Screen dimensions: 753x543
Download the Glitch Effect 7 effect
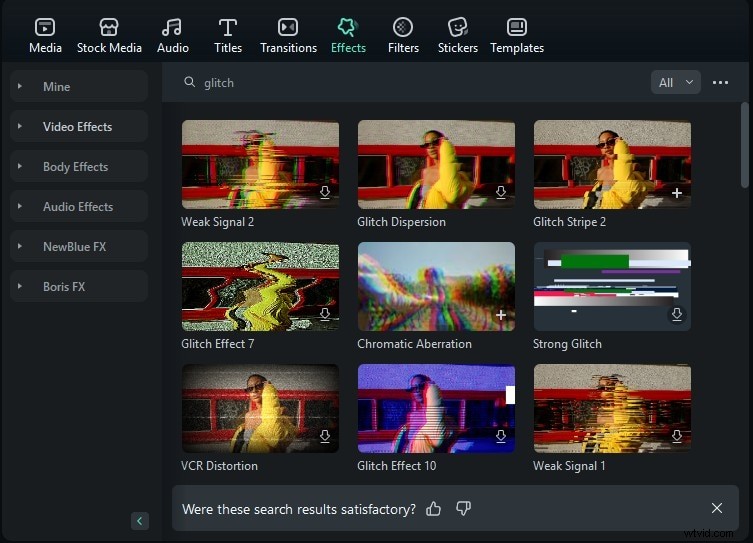pos(325,314)
